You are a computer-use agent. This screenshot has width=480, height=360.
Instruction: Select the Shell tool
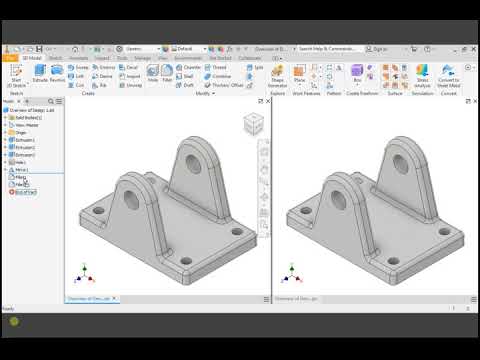pos(185,76)
